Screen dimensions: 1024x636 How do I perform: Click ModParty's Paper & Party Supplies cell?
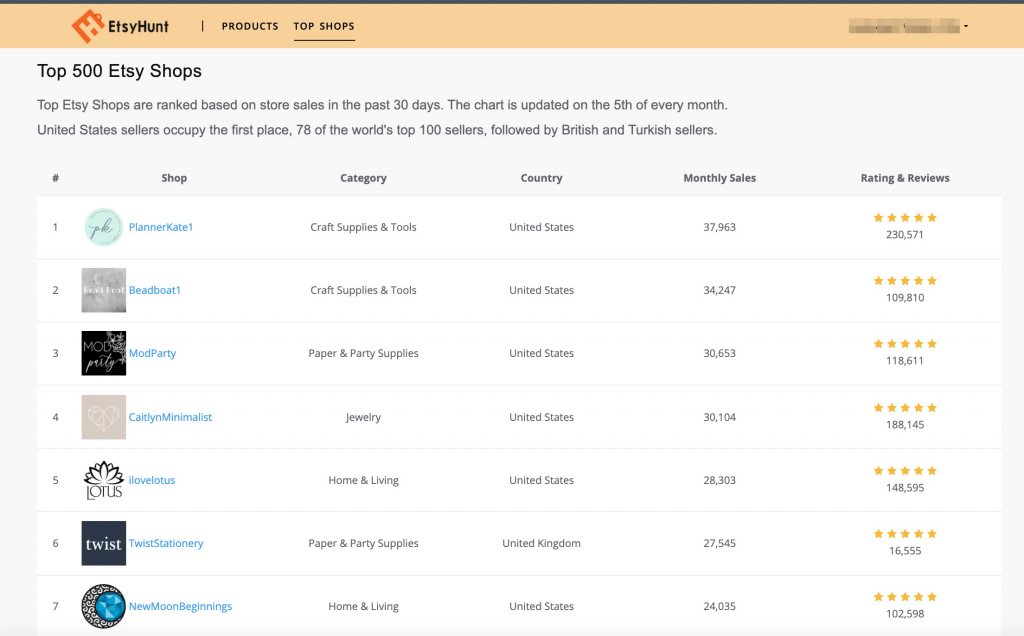(x=363, y=353)
